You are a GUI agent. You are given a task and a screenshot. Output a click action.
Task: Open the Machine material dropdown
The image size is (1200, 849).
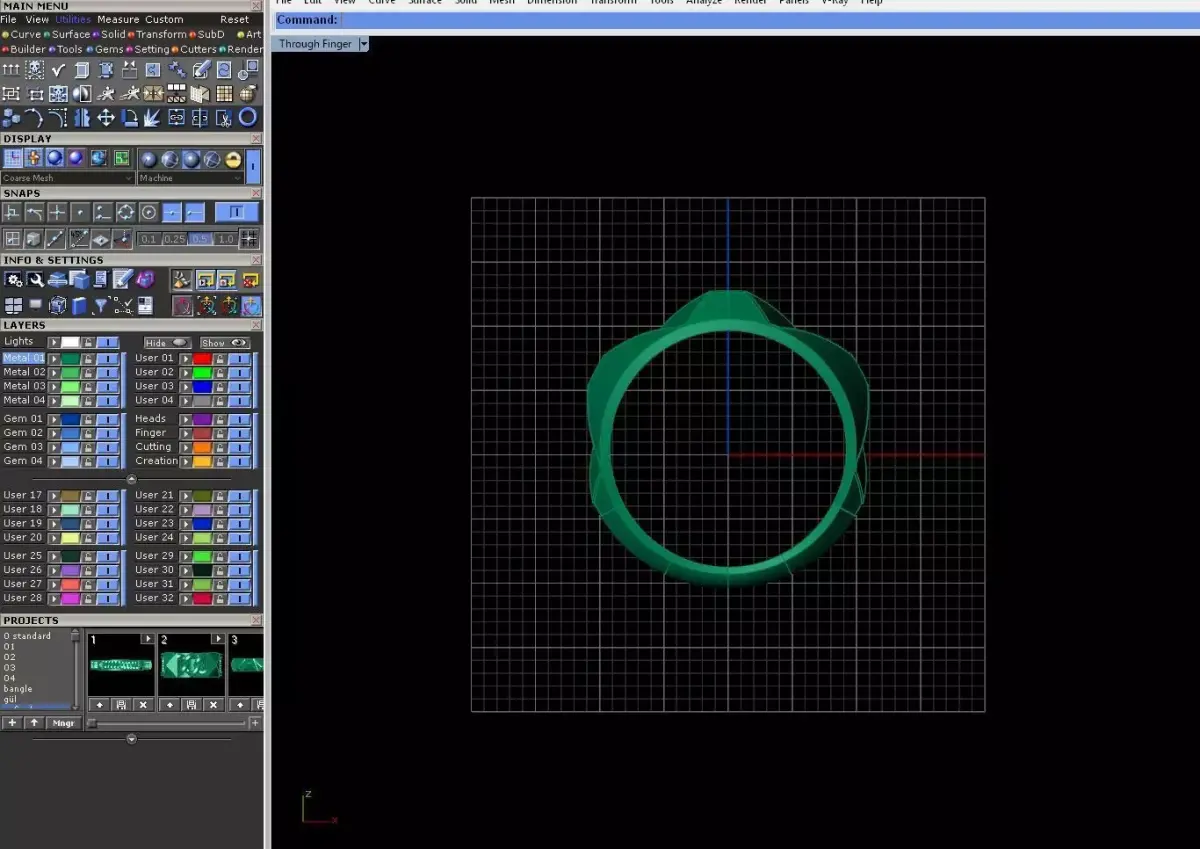(x=190, y=178)
